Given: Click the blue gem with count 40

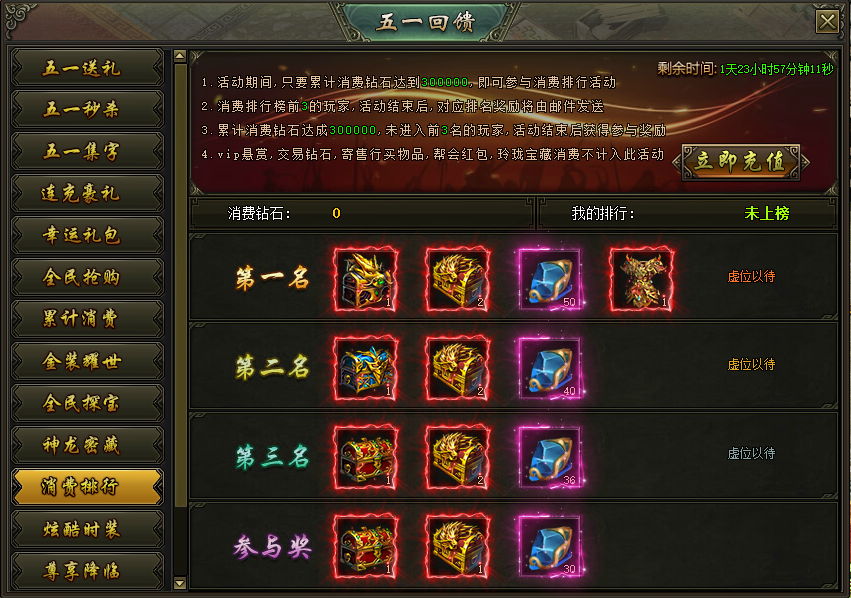Looking at the screenshot, I should tap(549, 368).
